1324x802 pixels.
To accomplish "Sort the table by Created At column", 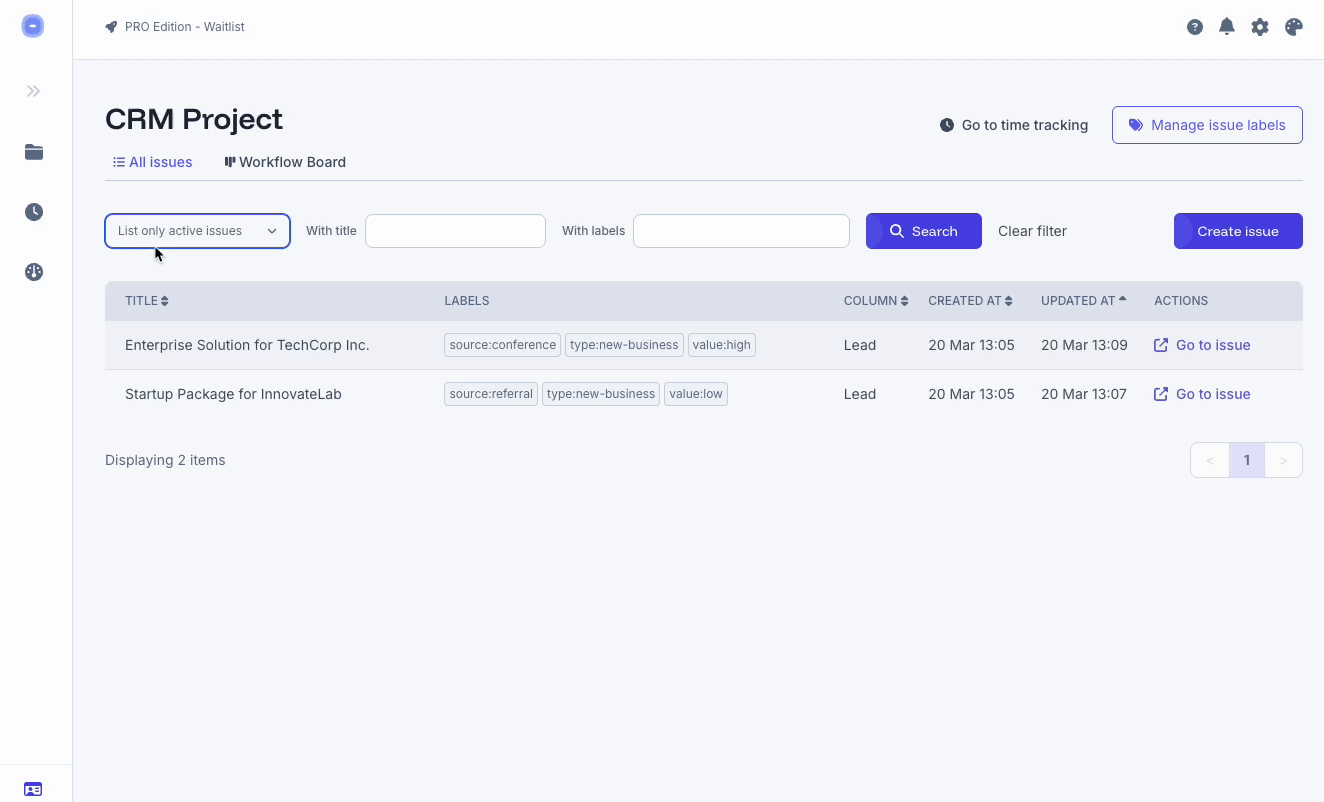I will tap(970, 301).
